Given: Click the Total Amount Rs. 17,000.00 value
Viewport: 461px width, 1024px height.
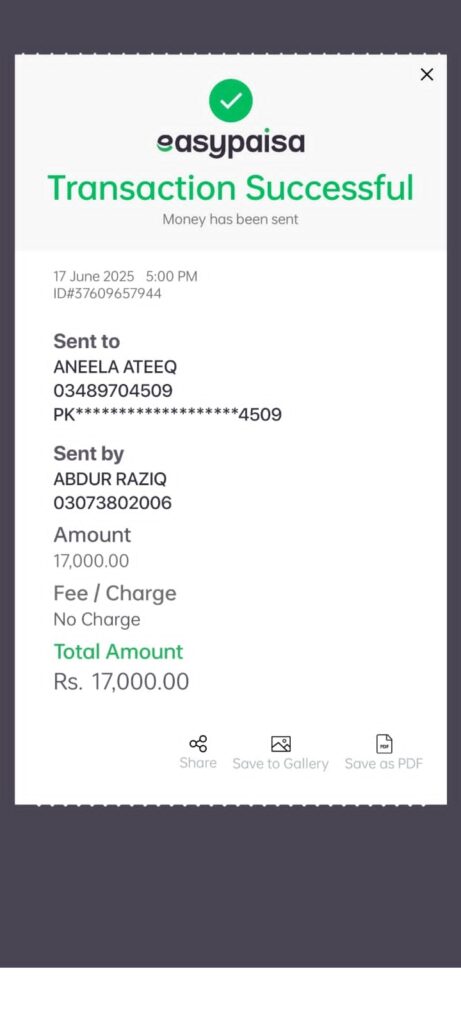Looking at the screenshot, I should coord(121,682).
